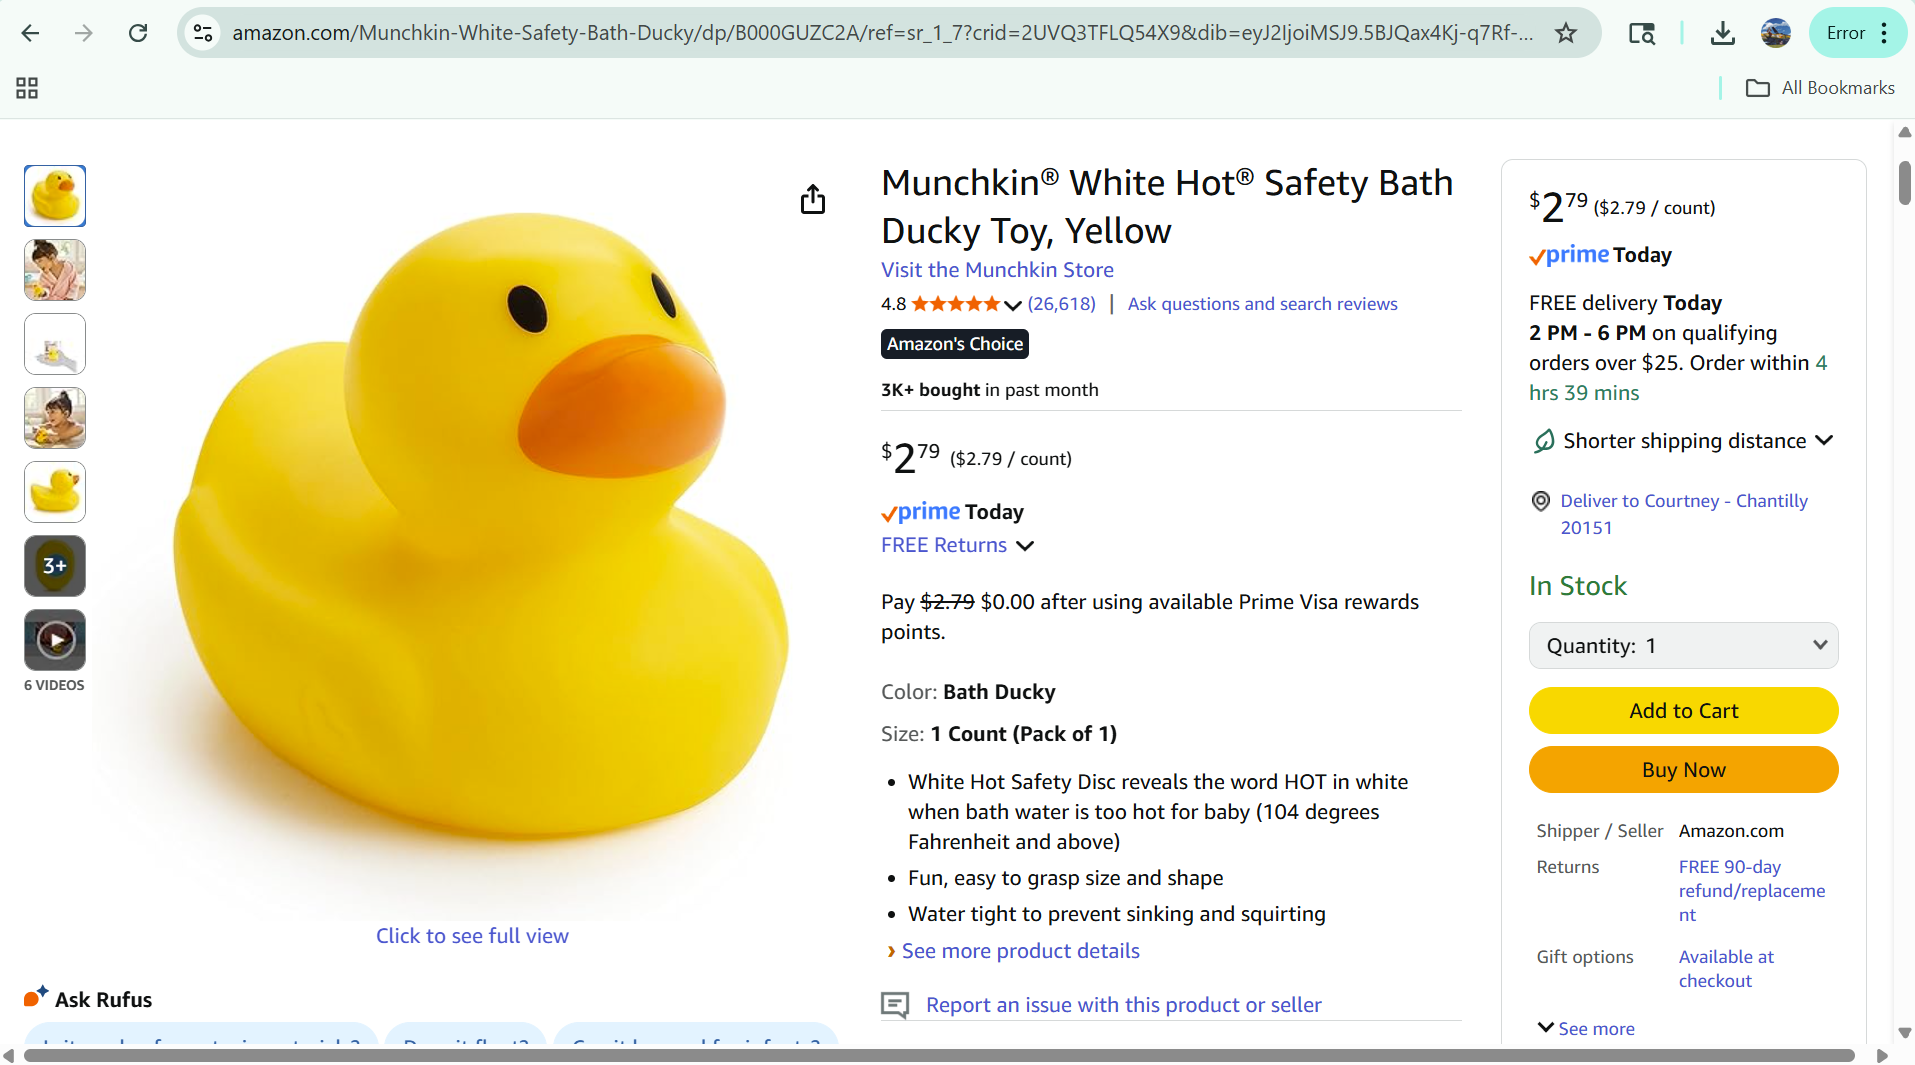Select the baby-in-bath second thumbnail
This screenshot has height=1065, width=1915.
point(55,270)
